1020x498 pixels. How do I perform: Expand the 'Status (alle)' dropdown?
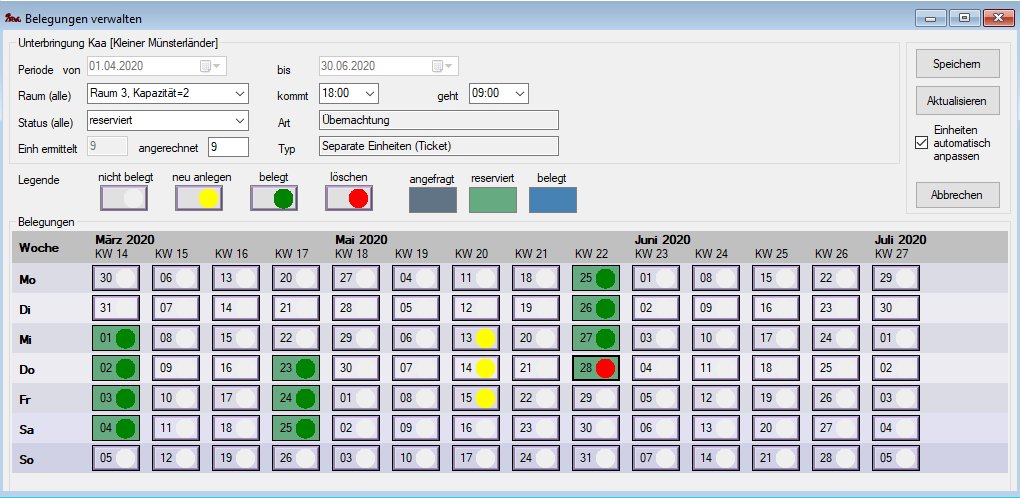pyautogui.click(x=238, y=120)
